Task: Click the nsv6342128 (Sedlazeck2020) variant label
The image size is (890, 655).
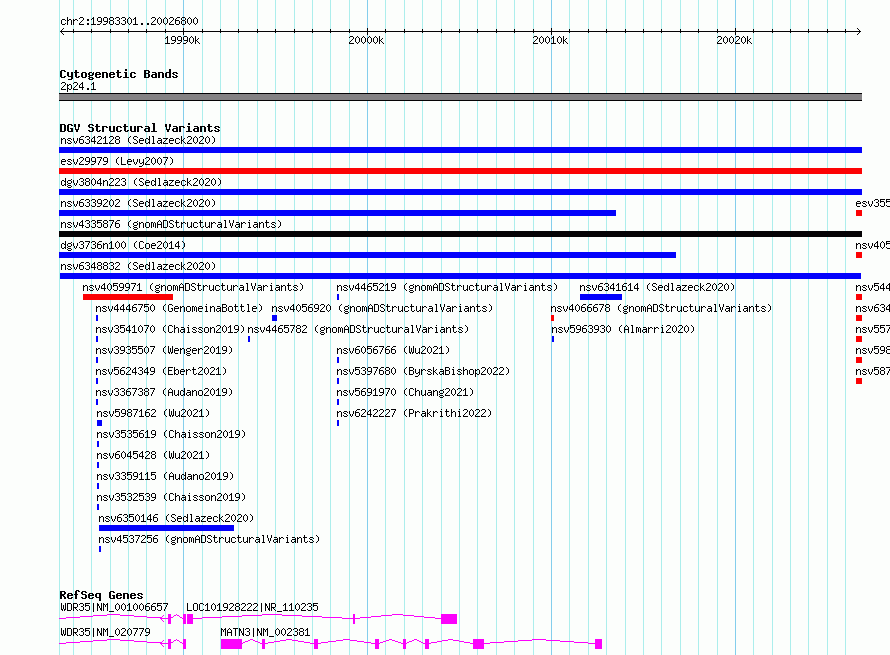Action: (138, 140)
